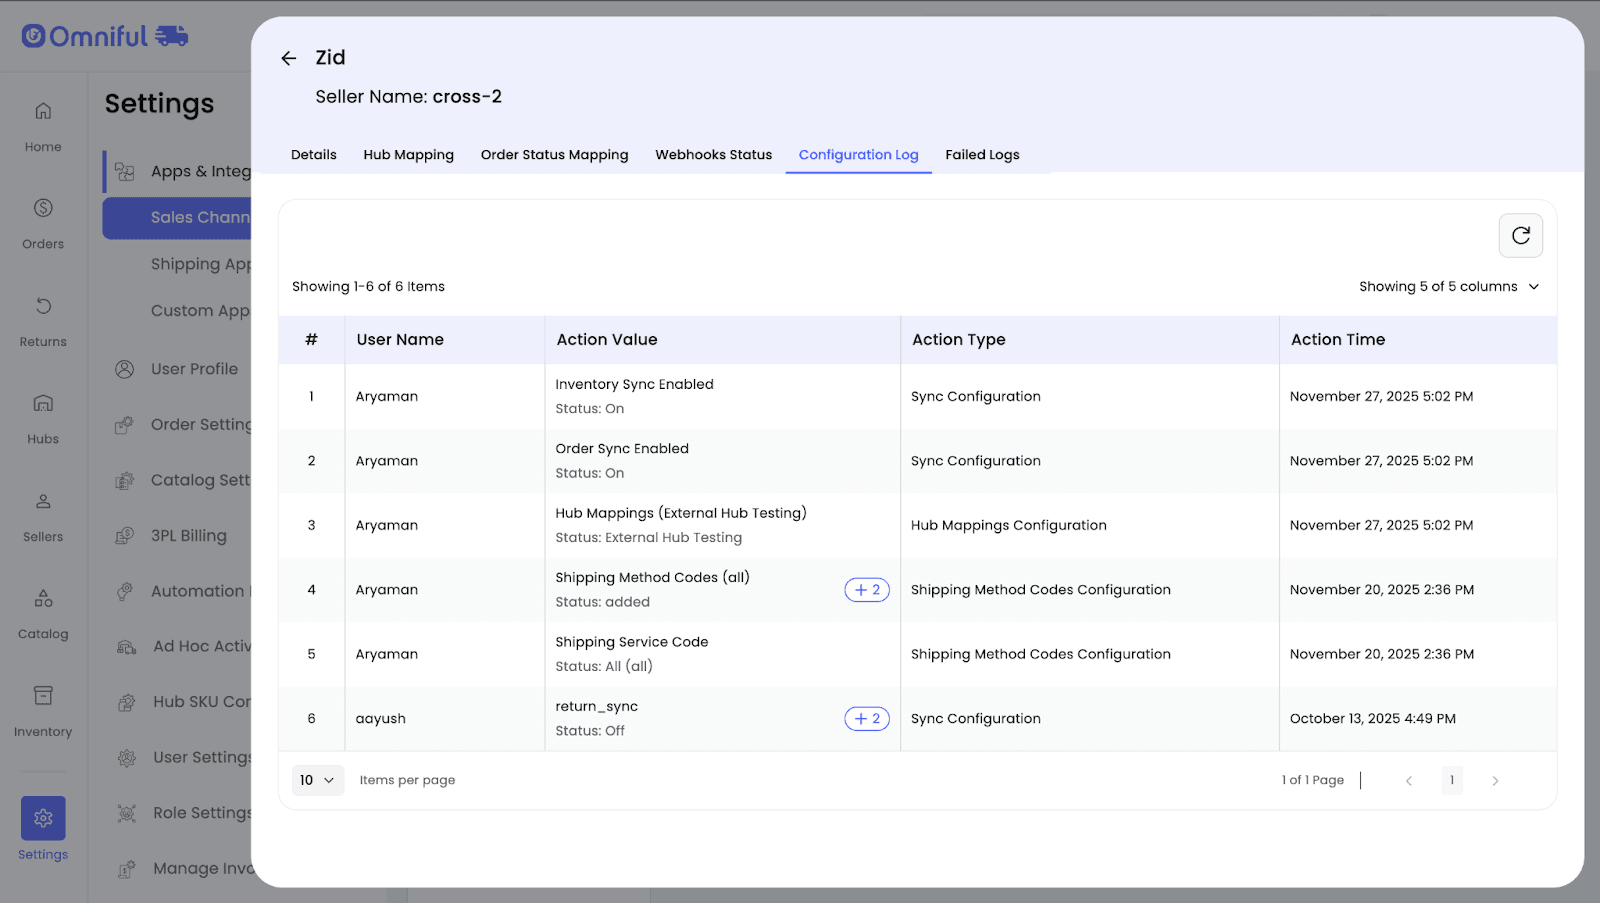Click the Omniful logo

coord(105,37)
